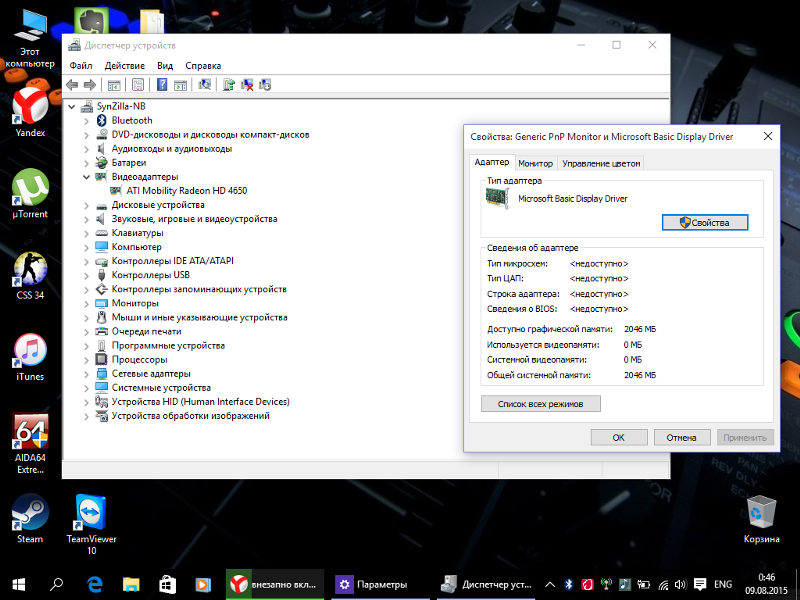Open the Action Center notifications icon

[700, 585]
